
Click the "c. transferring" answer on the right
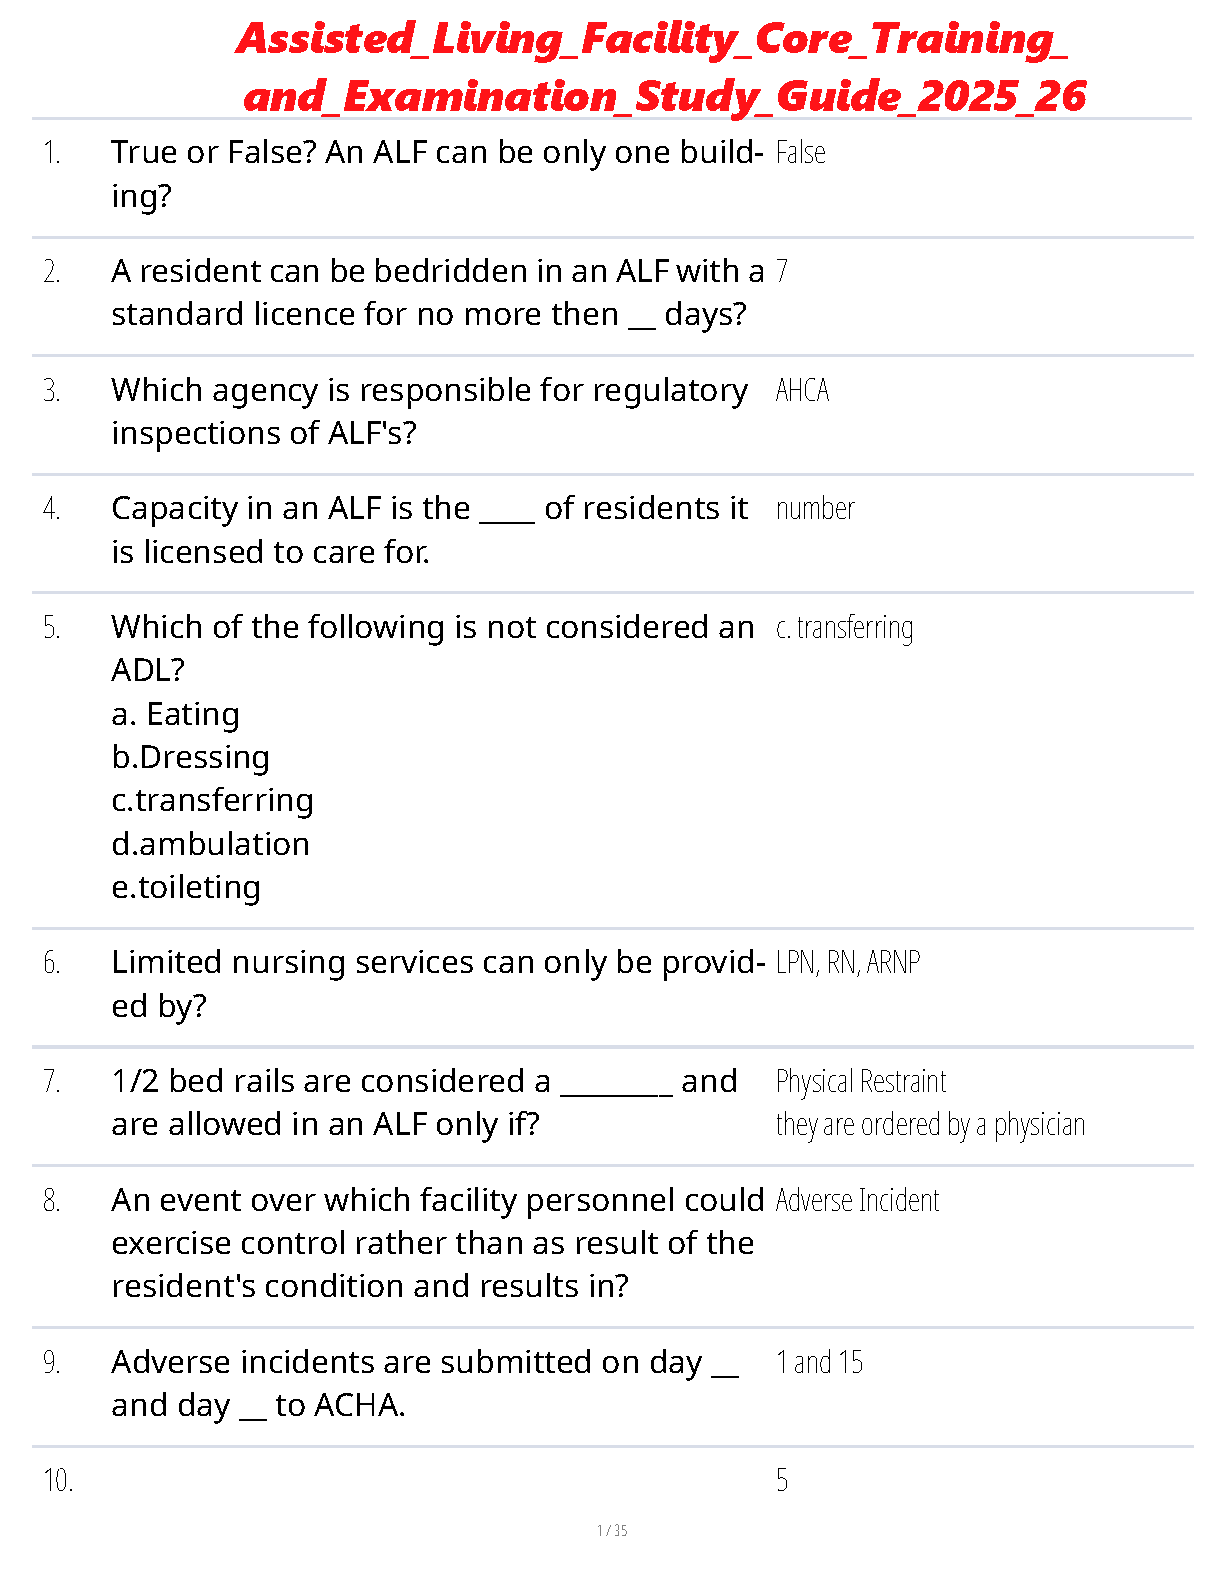click(x=844, y=628)
